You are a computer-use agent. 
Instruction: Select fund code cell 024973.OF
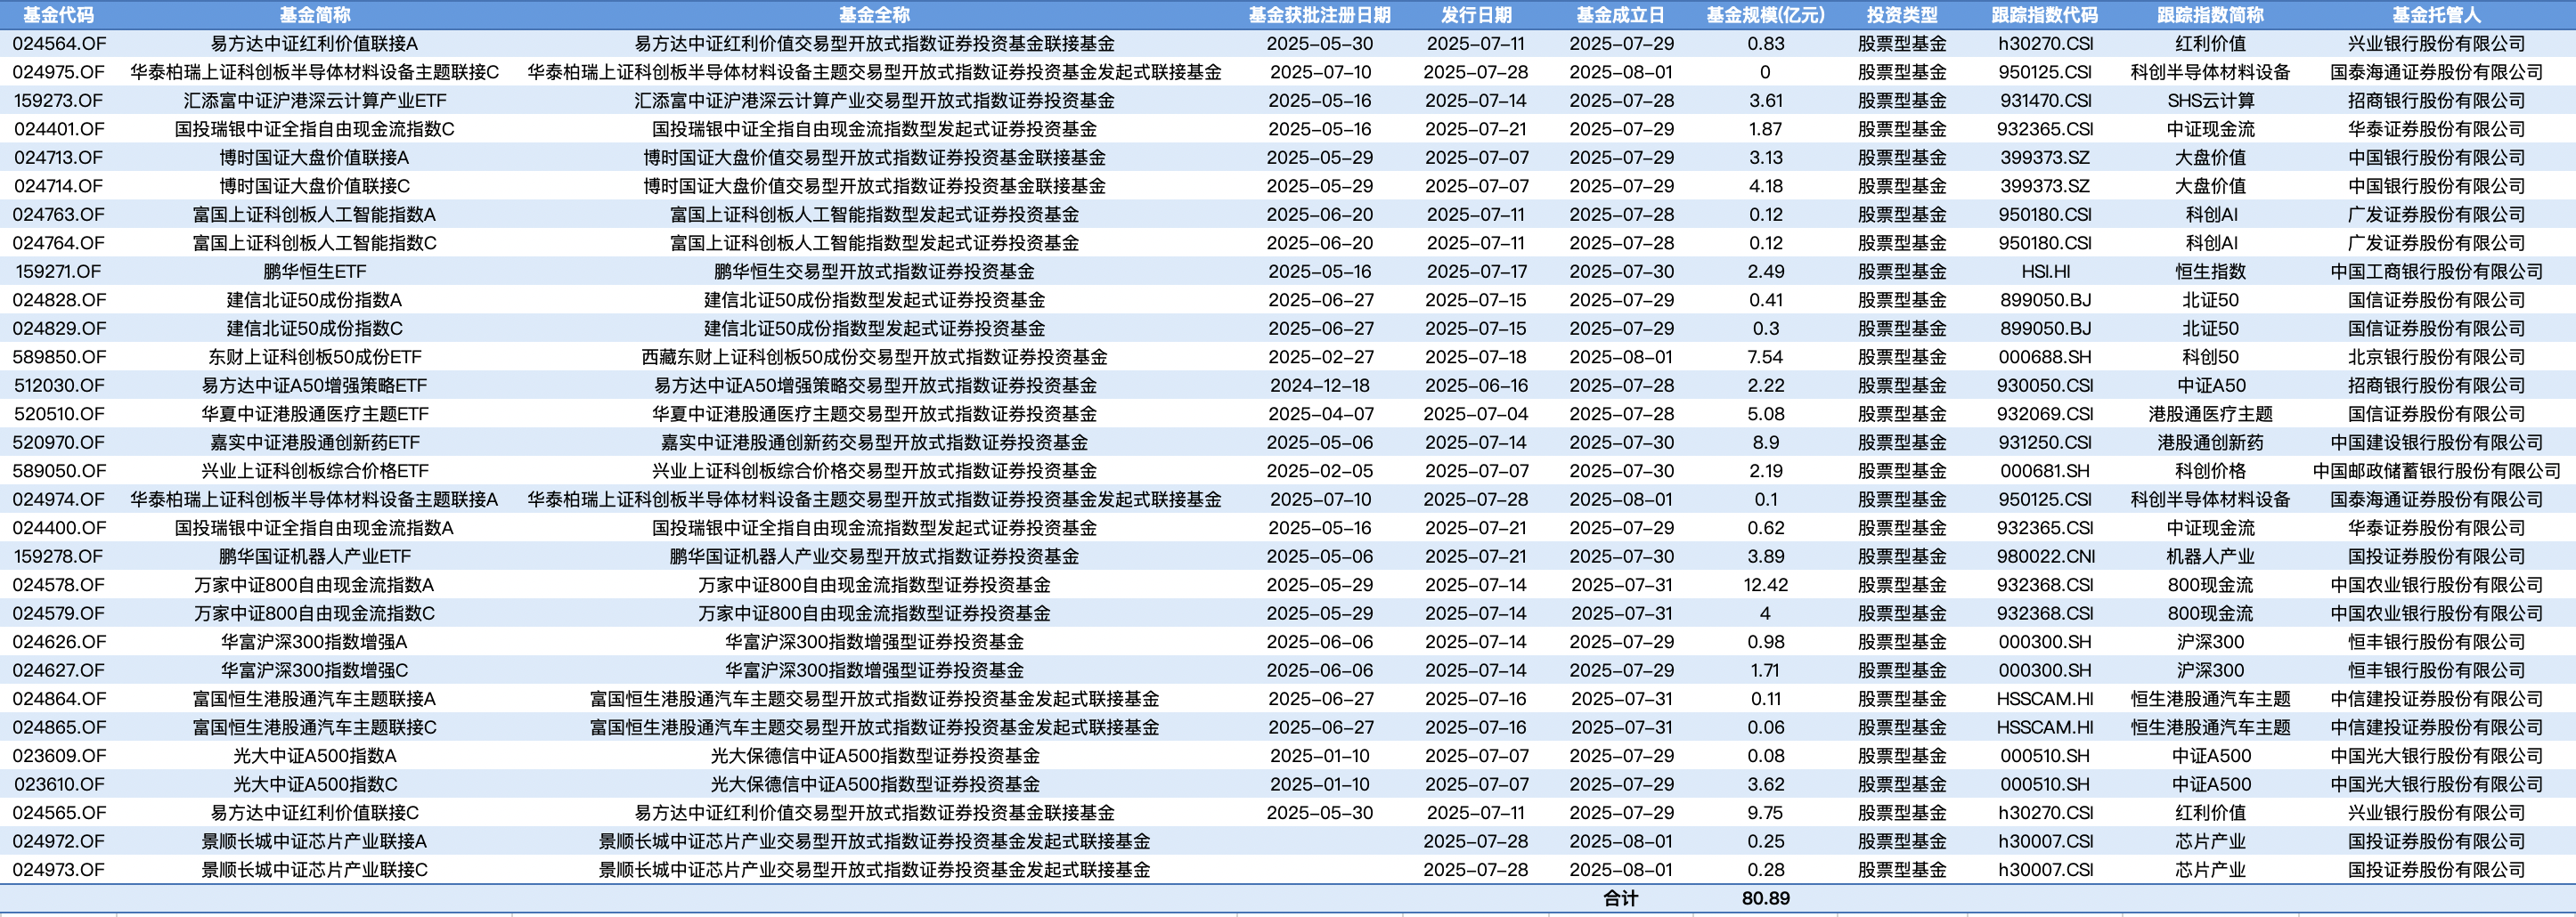pyautogui.click(x=58, y=870)
